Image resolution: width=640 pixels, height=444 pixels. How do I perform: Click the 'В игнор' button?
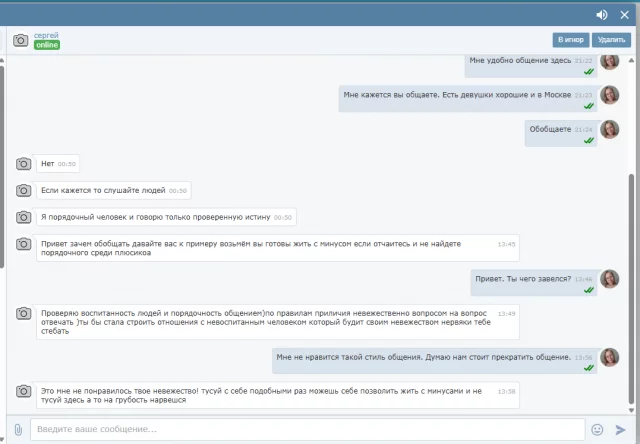pos(571,40)
